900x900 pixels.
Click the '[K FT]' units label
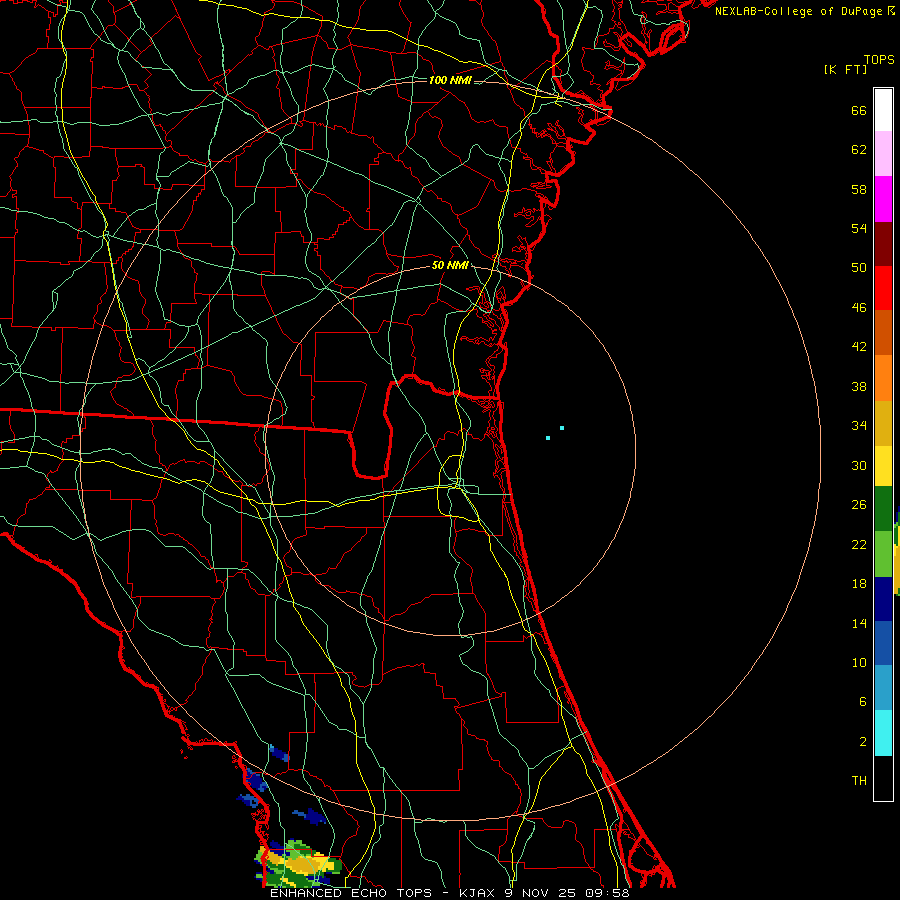coord(845,70)
